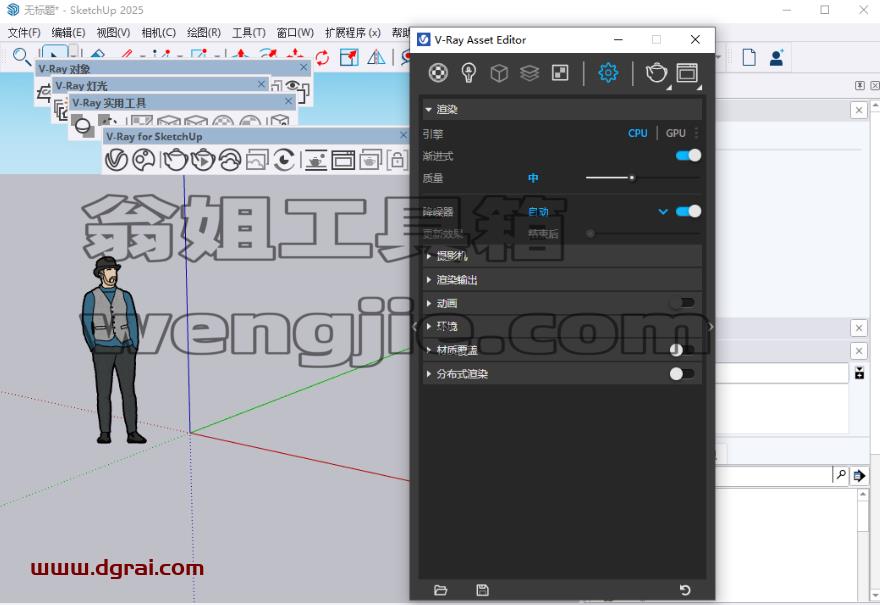This screenshot has width=880, height=605.
Task: Expand the 动画 section arrow
Action: [x=429, y=303]
